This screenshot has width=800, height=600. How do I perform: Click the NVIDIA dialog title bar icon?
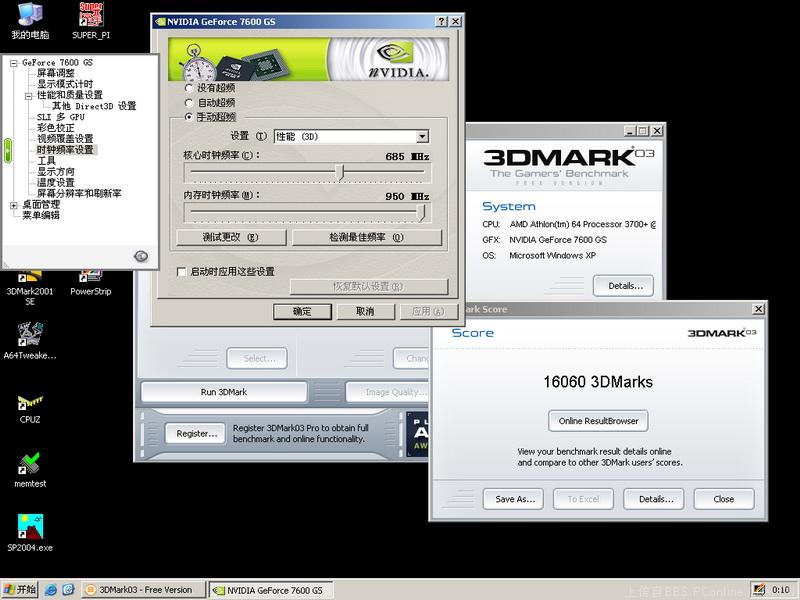(160, 22)
